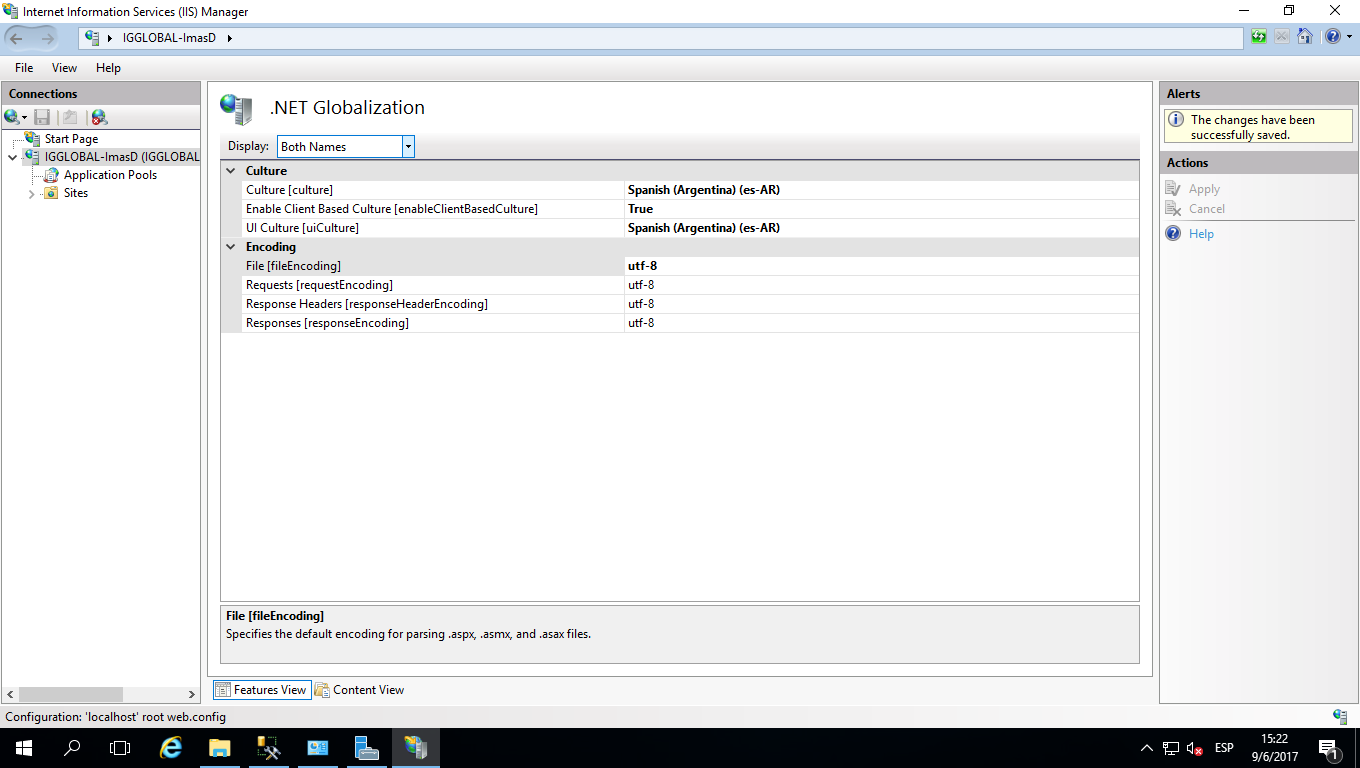Click the Connections horizontal scrollbar thumb
This screenshot has width=1360, height=768.
coord(70,694)
